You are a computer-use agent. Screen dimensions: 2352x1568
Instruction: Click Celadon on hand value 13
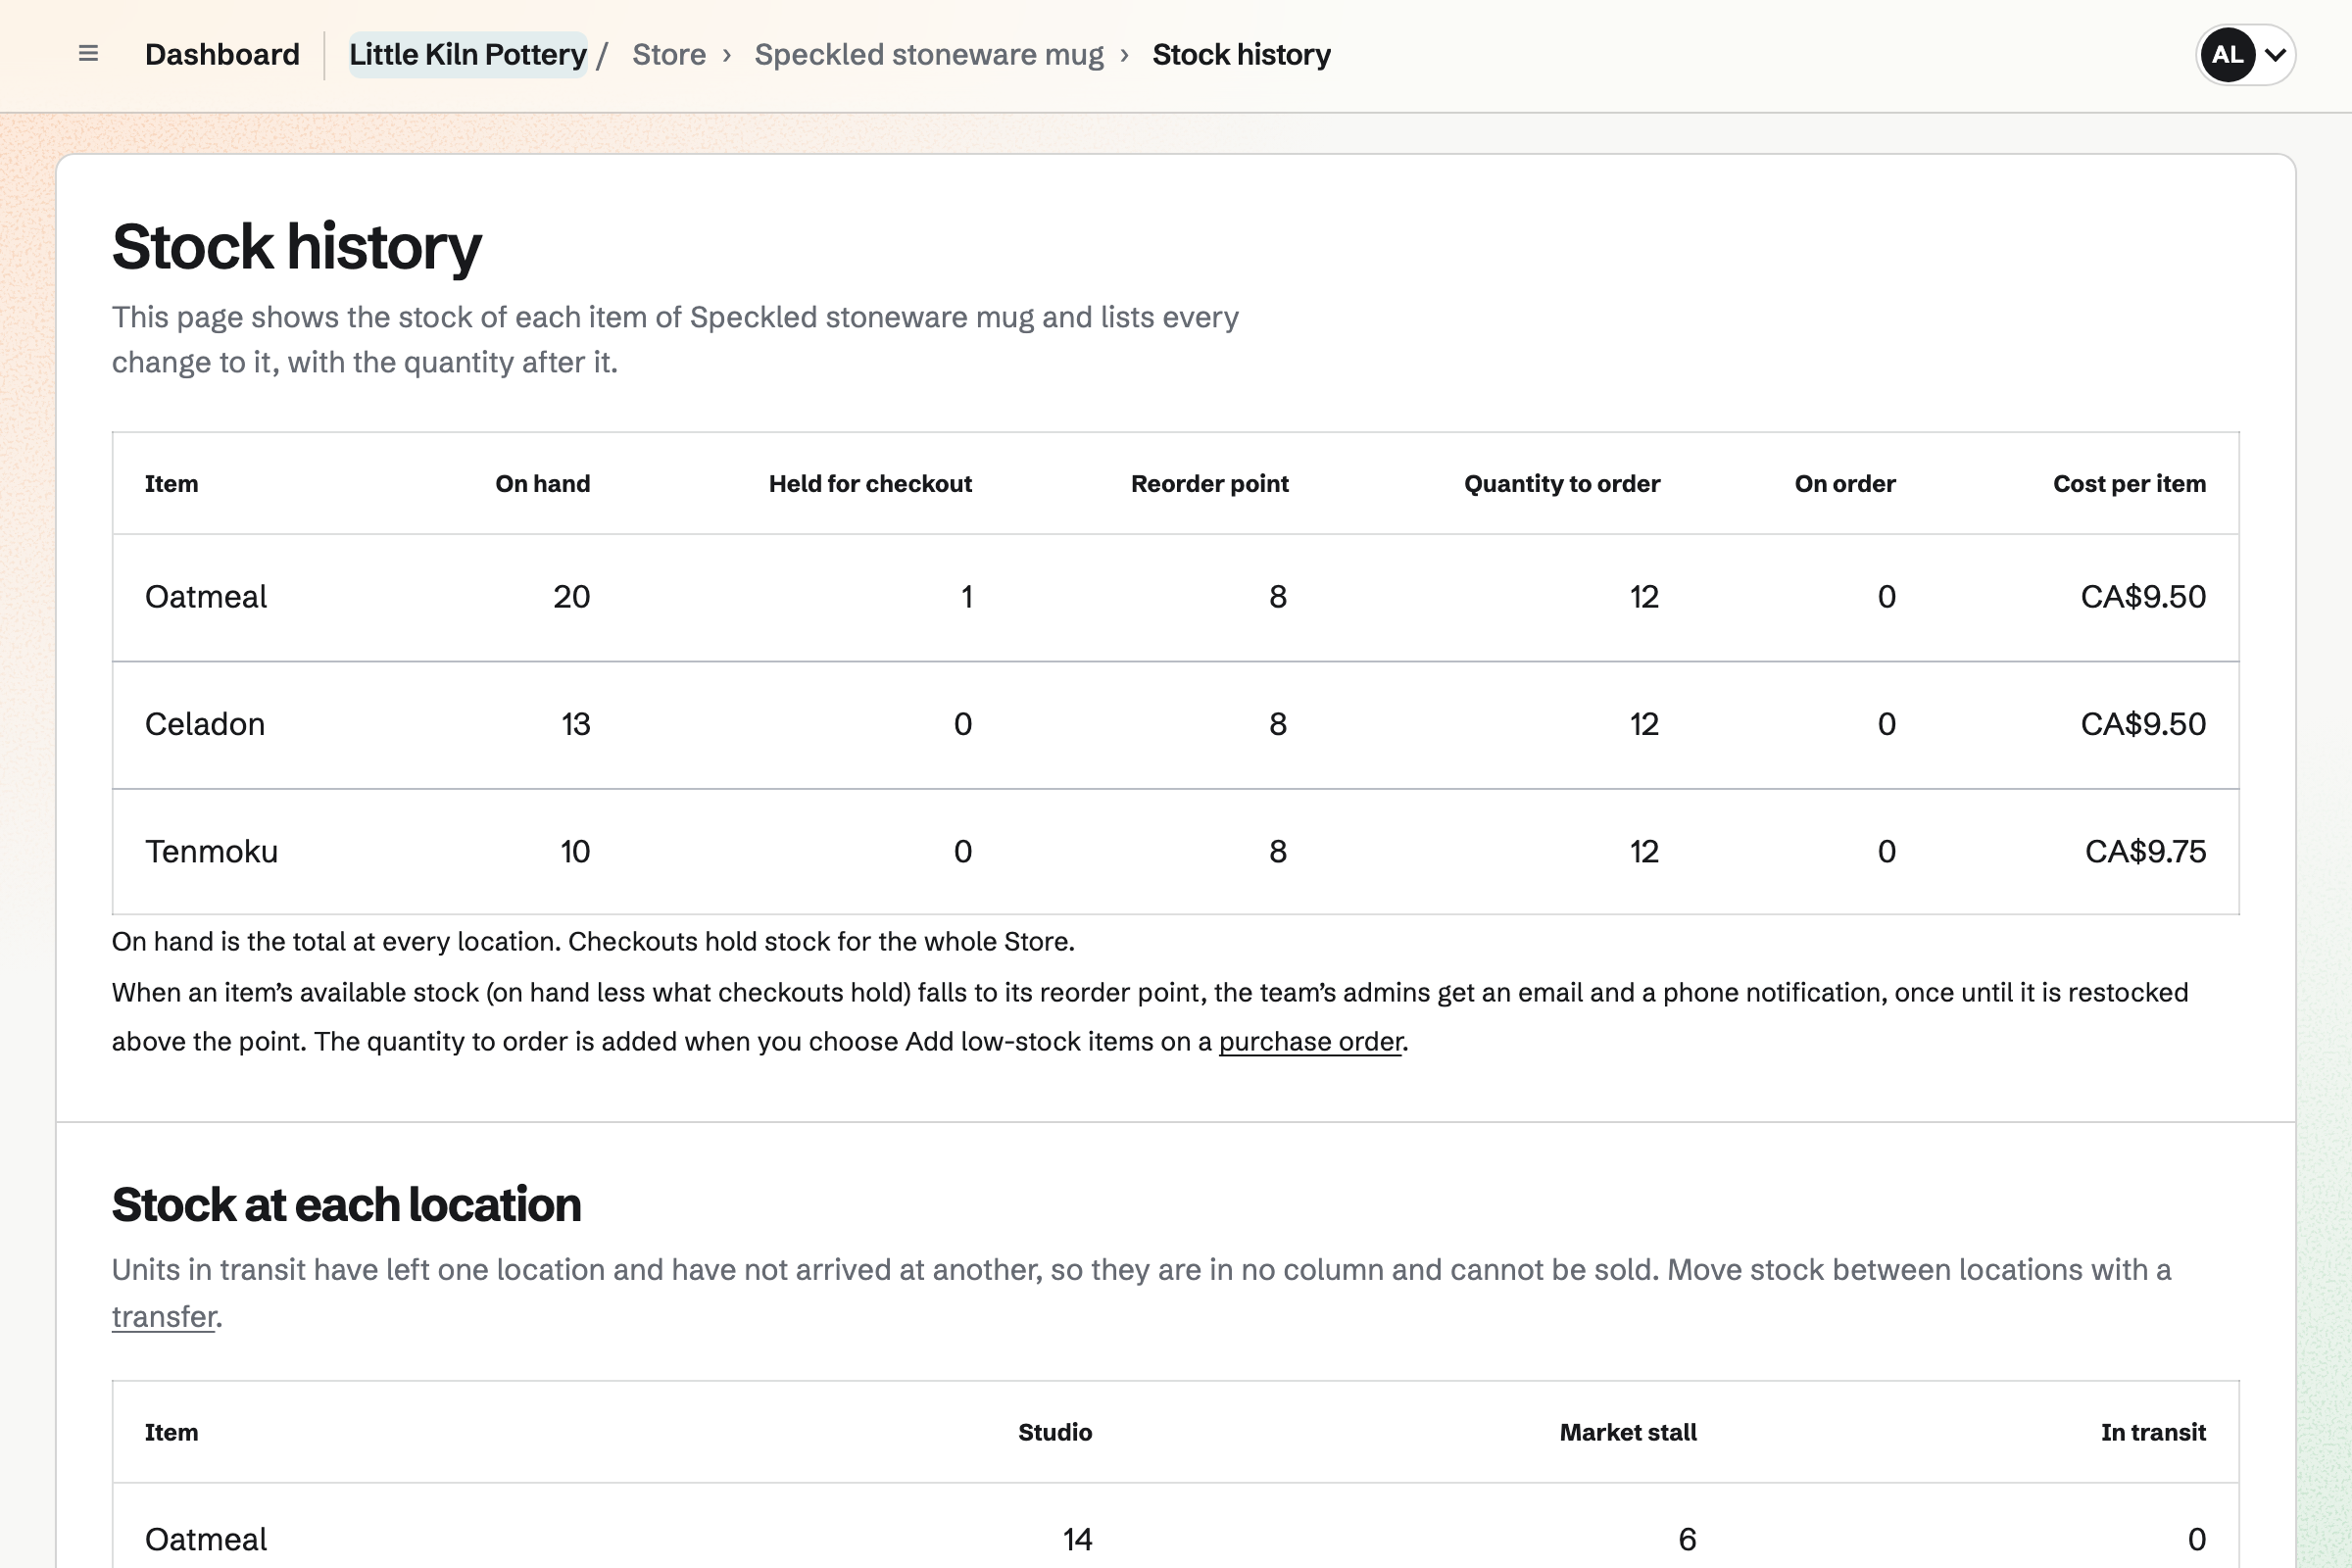(x=575, y=724)
